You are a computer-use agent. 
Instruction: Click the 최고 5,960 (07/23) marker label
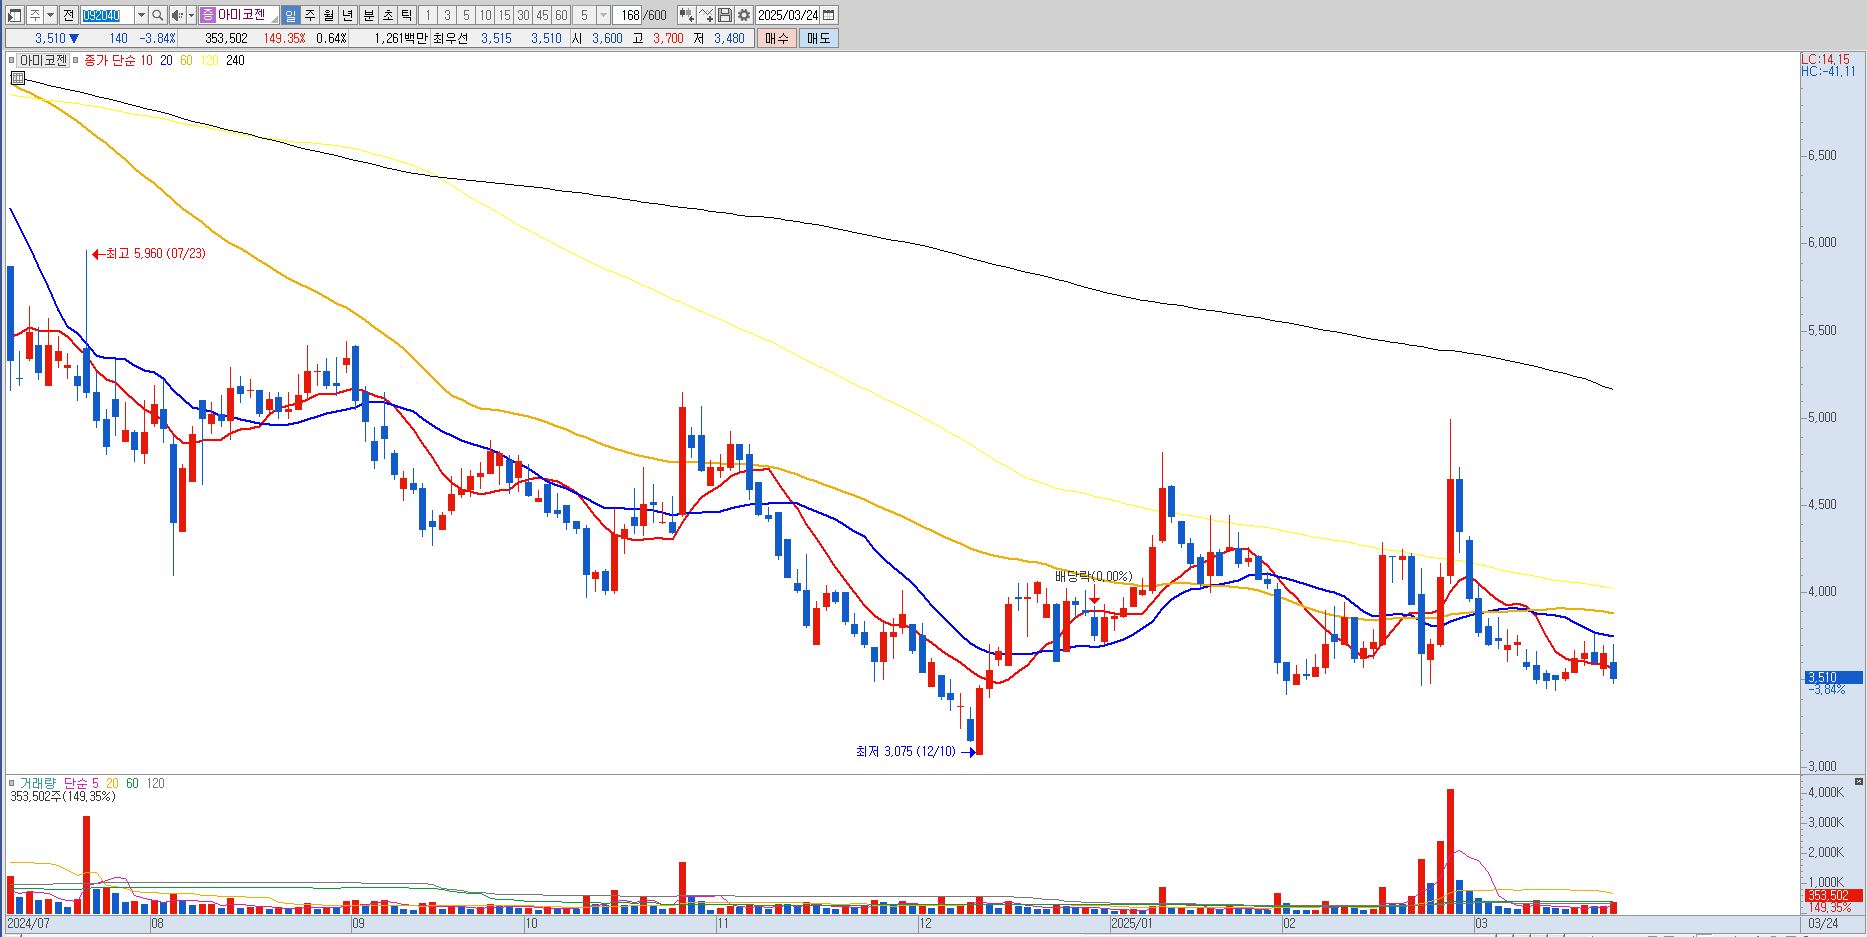click(149, 254)
